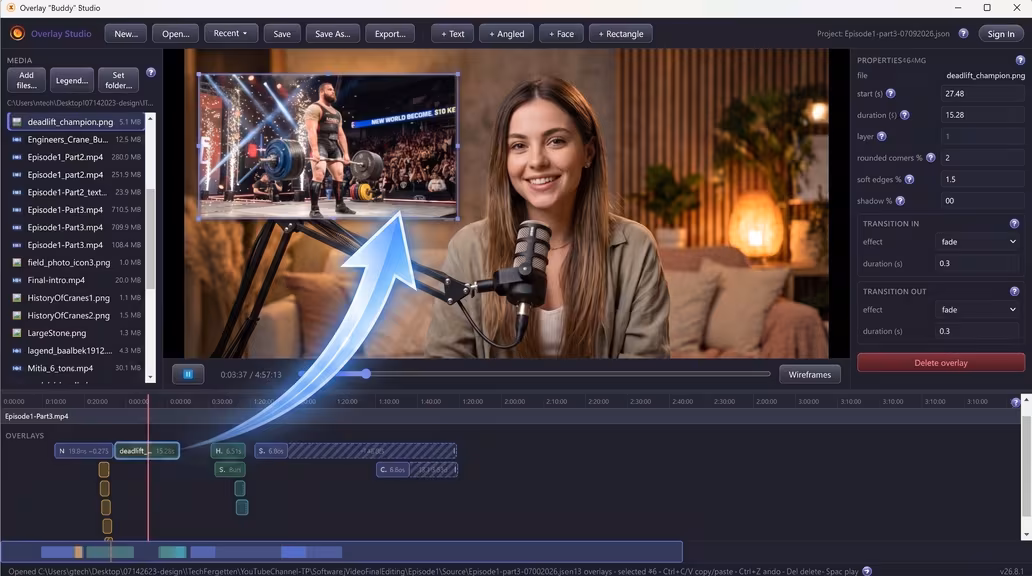Click Transition In duration field
This screenshot has width=1032, height=576.
coord(977,263)
